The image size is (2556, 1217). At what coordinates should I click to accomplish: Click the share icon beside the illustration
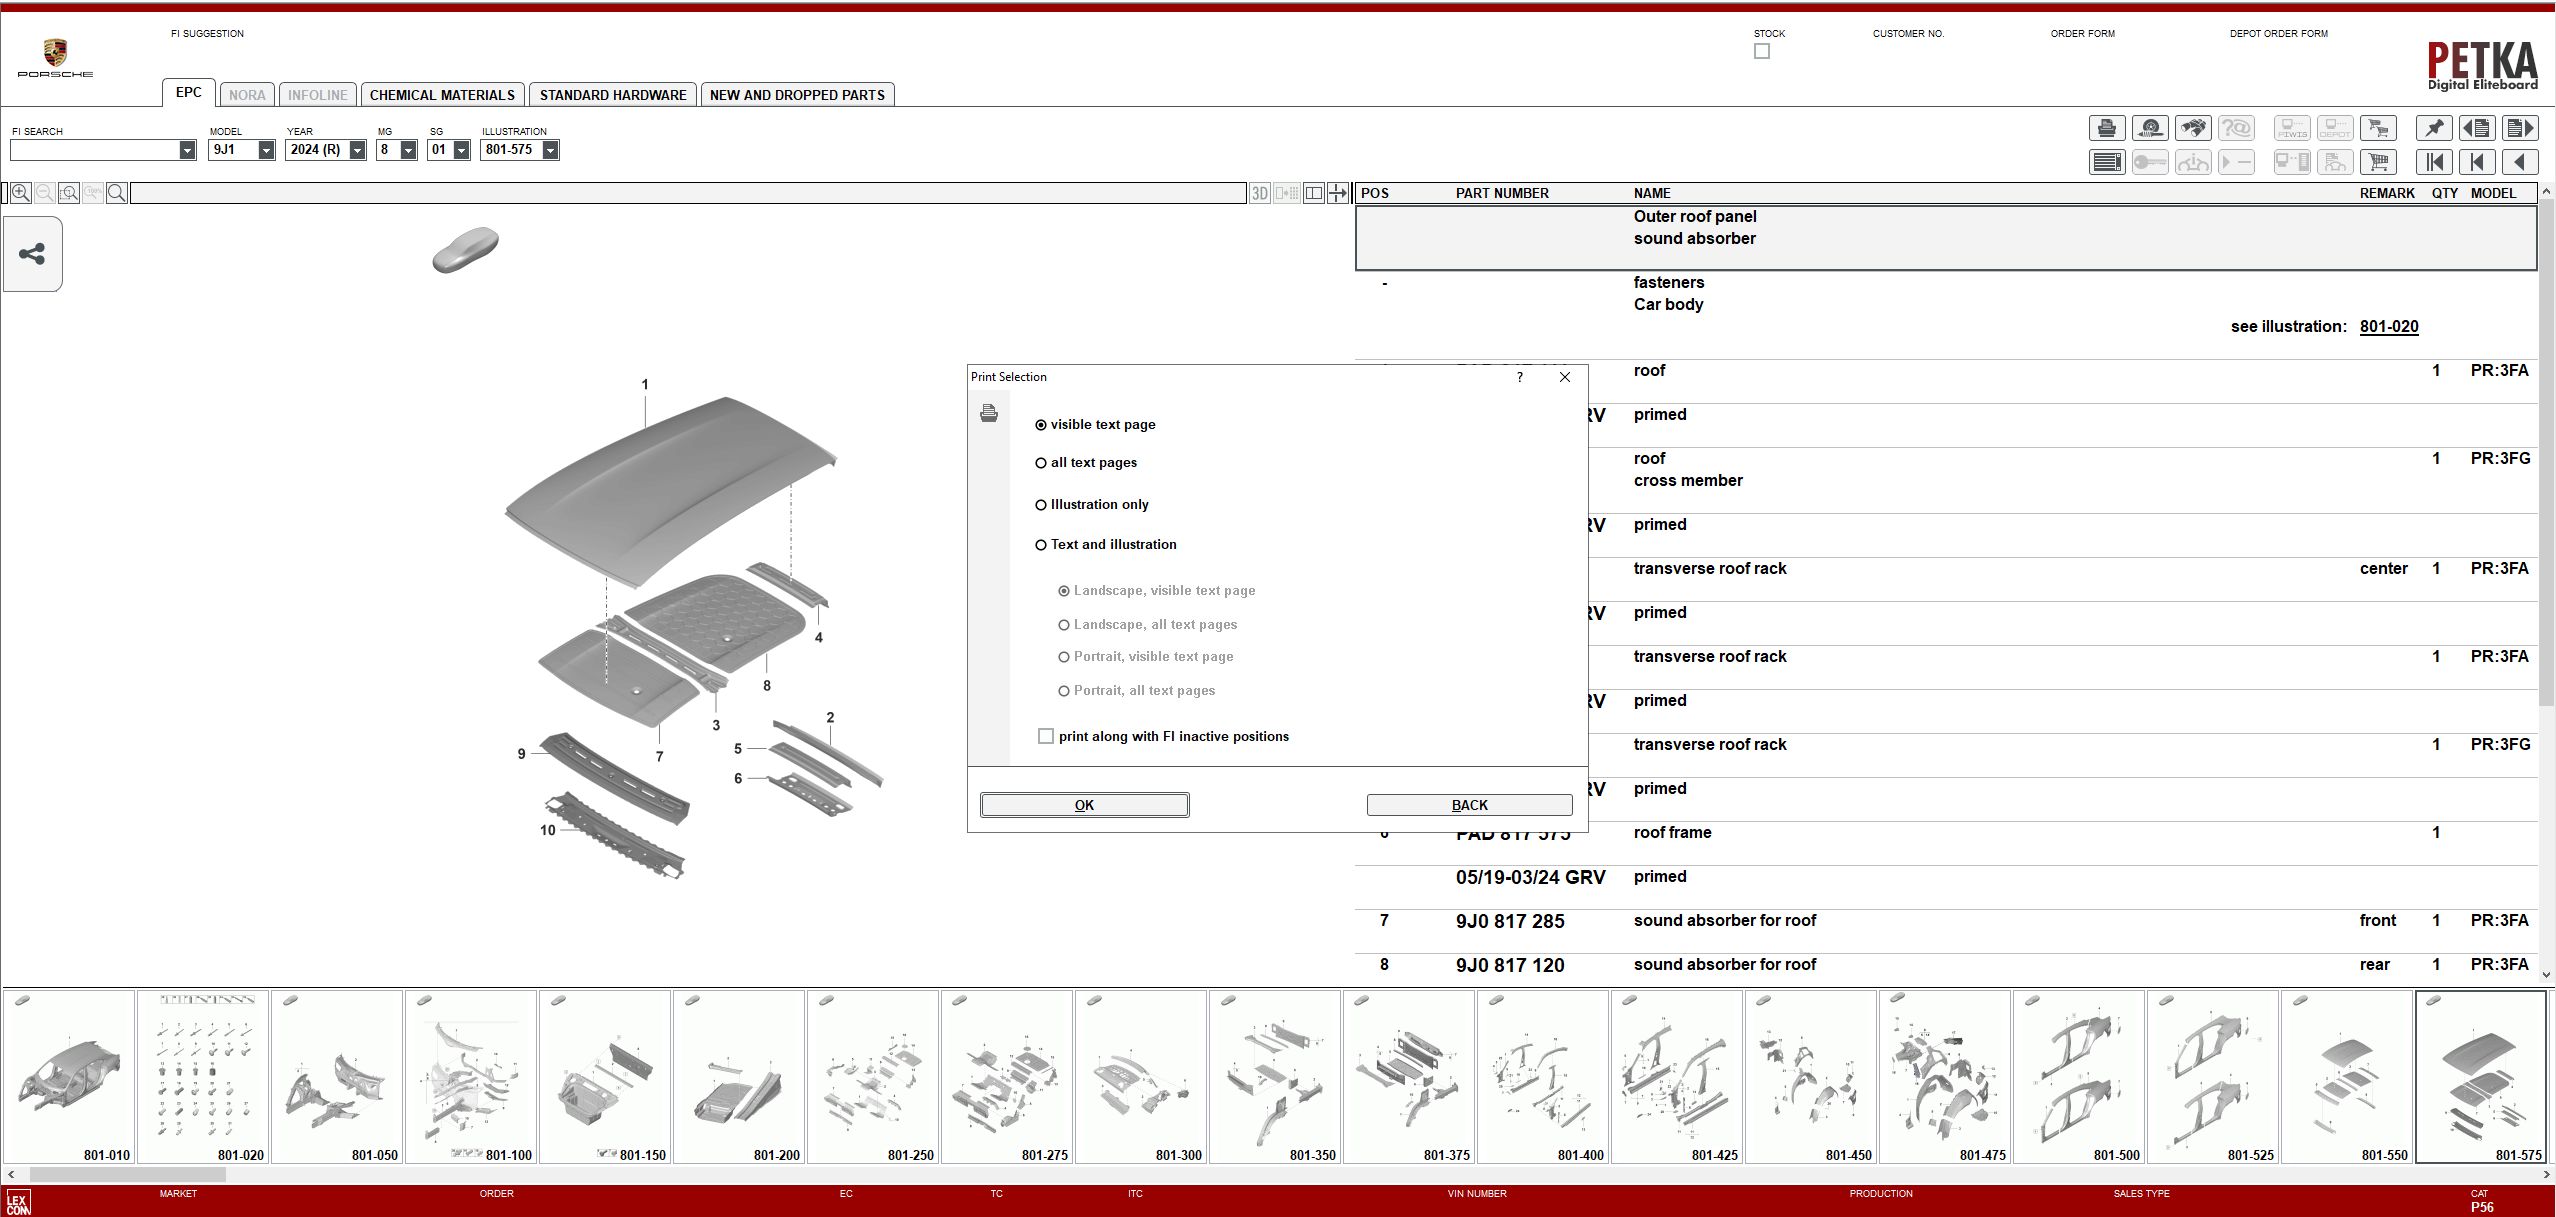click(x=33, y=253)
